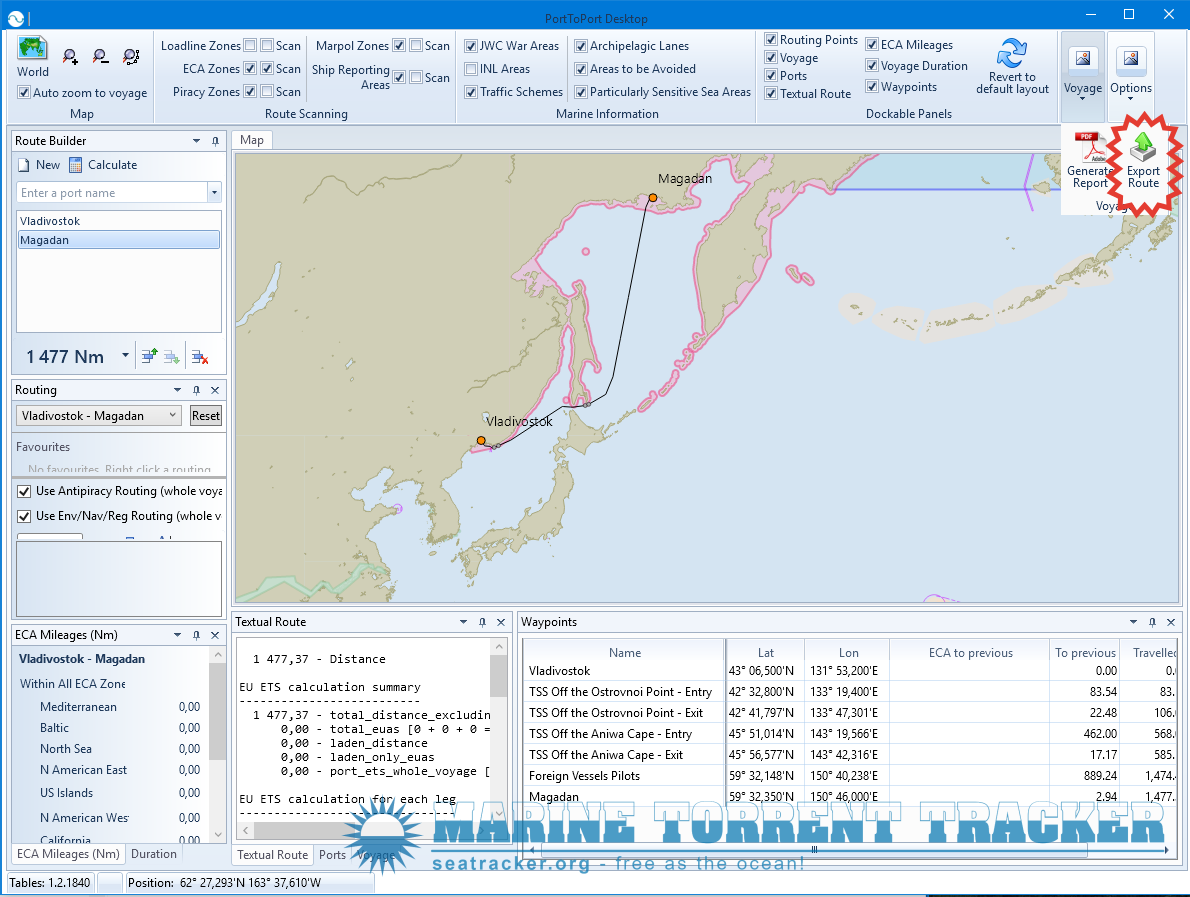Select the Textual Route bottom tab
Viewport: 1190px width, 897px height.
(x=272, y=855)
